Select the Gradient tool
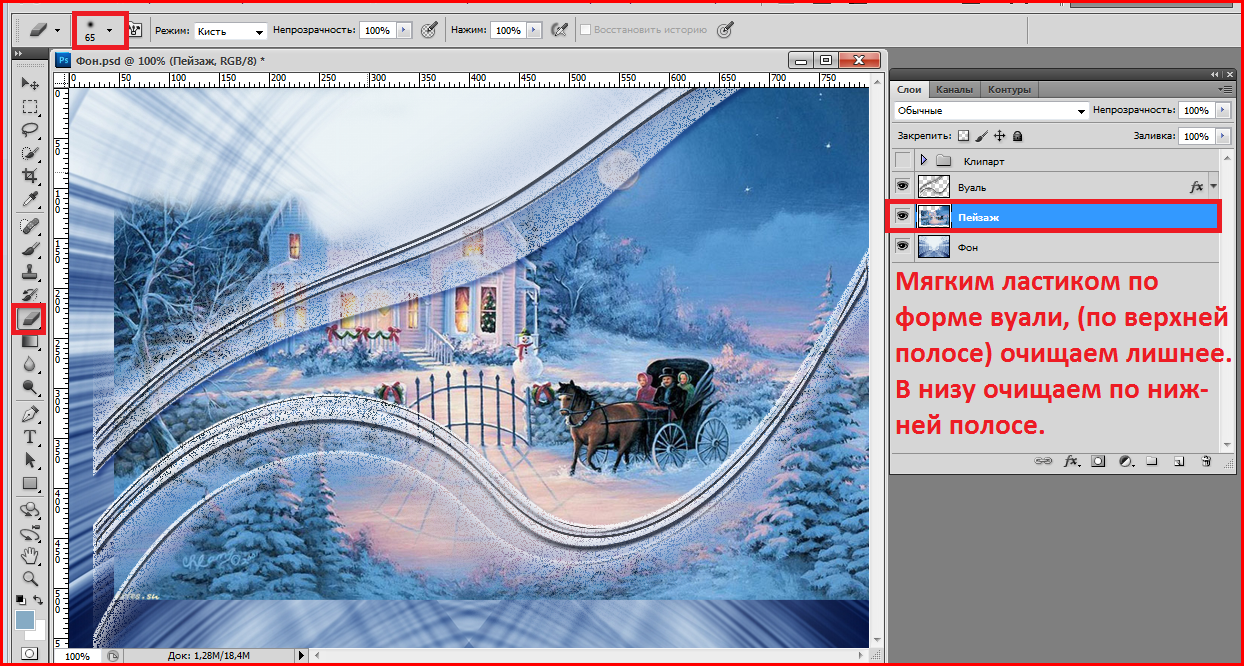This screenshot has height=666, width=1244. tap(30, 342)
